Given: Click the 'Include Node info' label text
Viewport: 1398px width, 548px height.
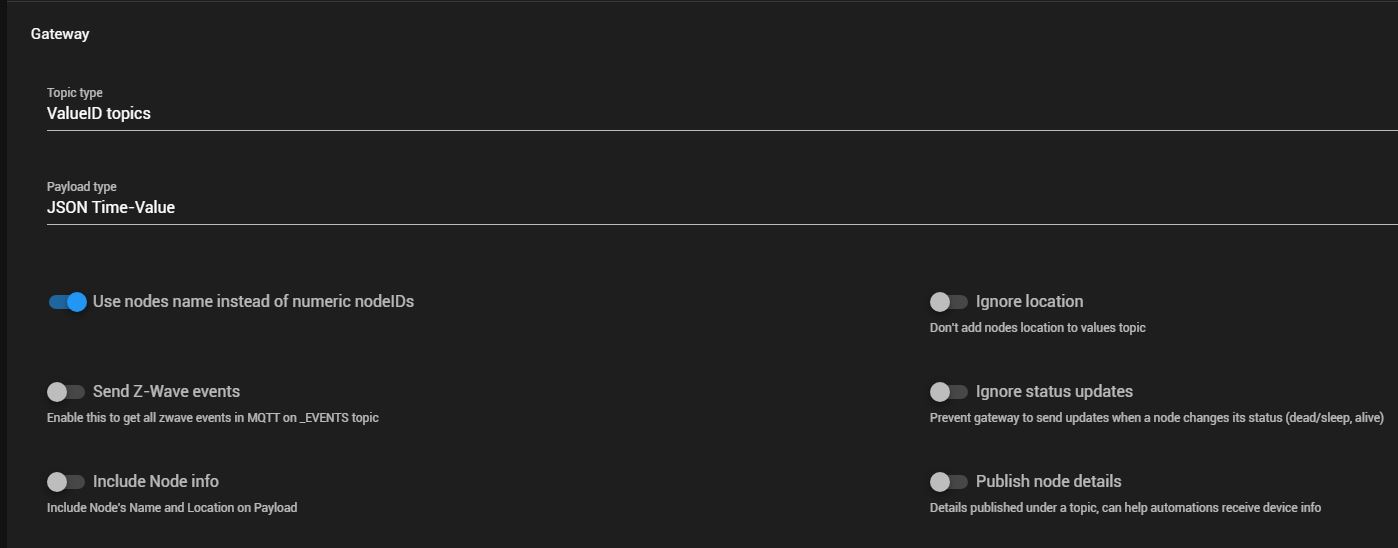Looking at the screenshot, I should tap(156, 481).
